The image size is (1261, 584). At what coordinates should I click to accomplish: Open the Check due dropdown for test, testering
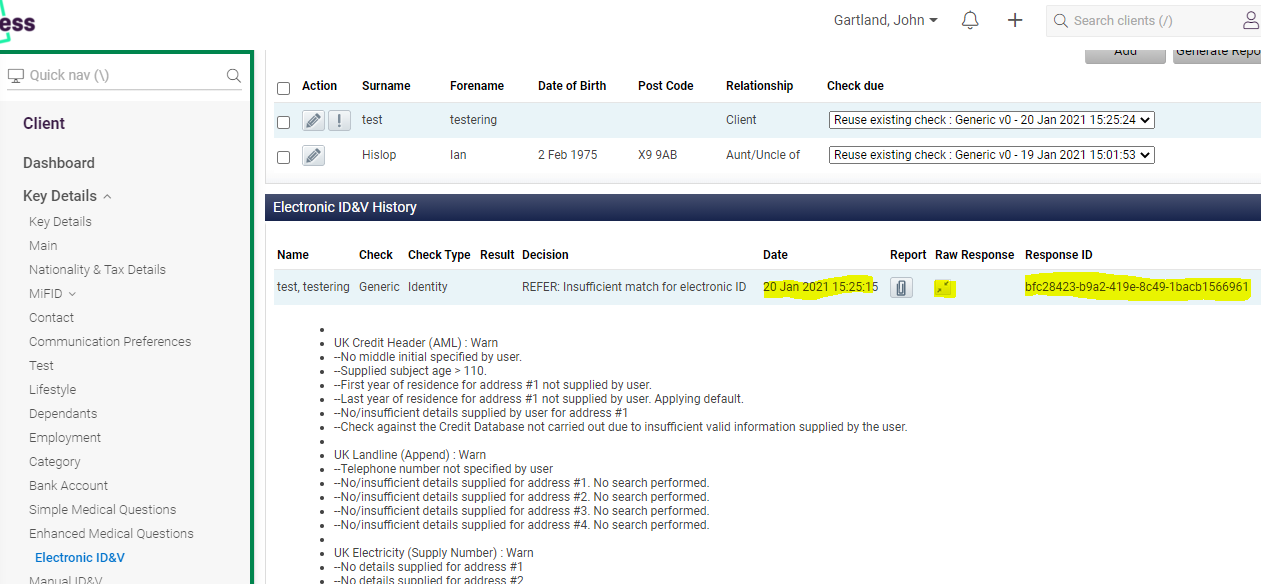point(991,119)
